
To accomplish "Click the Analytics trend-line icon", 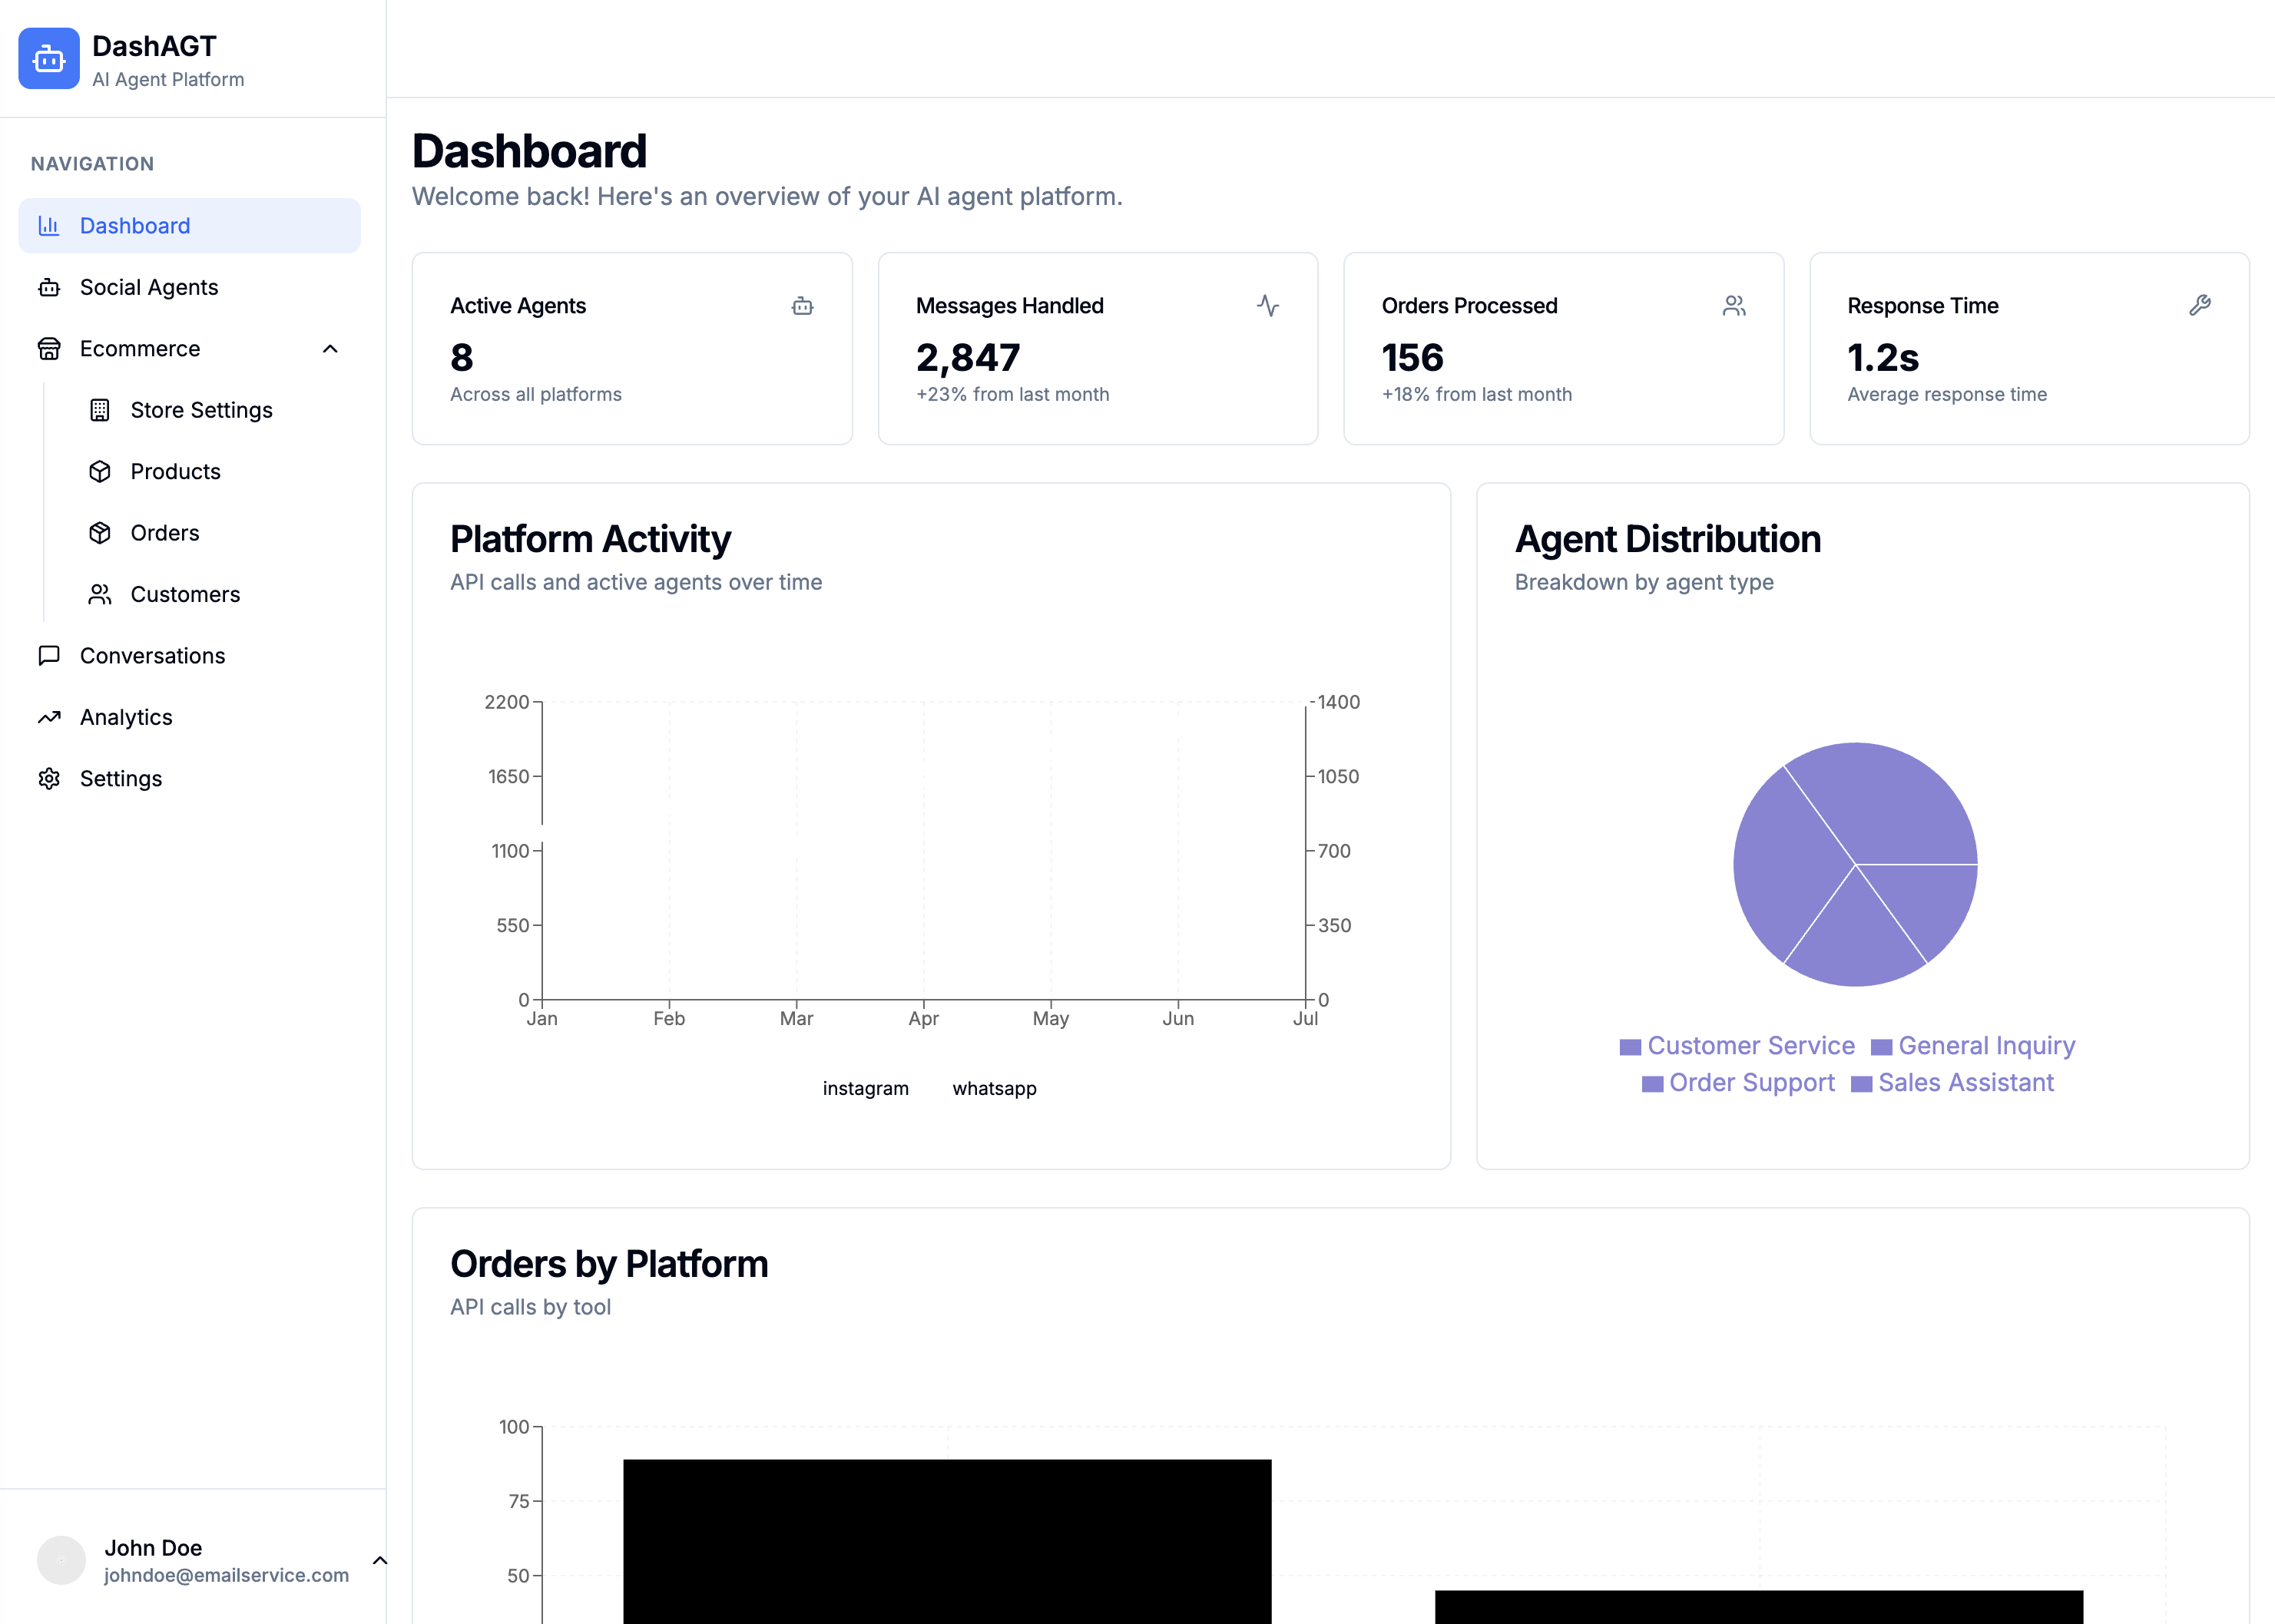I will (49, 717).
